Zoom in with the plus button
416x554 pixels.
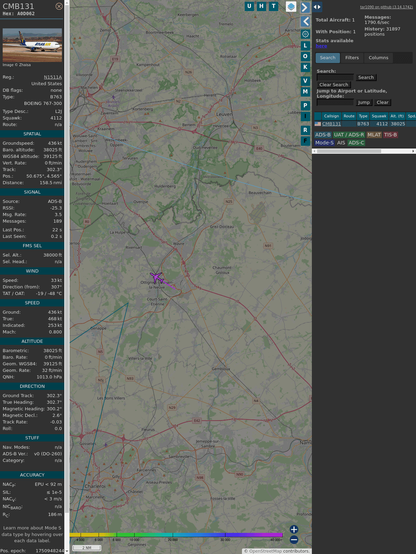point(294,529)
